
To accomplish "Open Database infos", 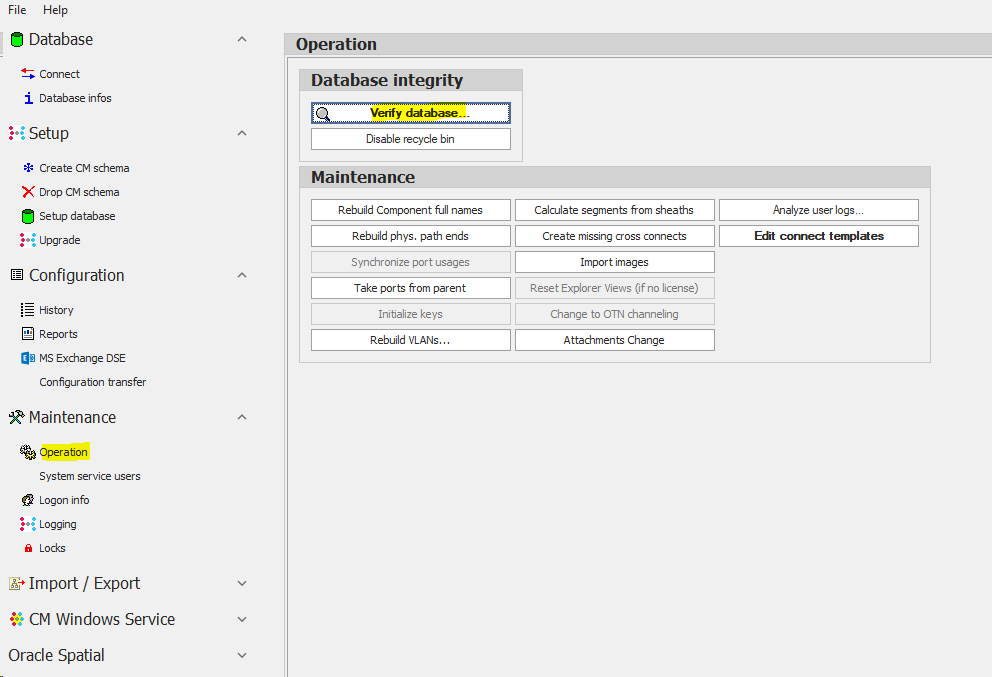I will point(75,98).
